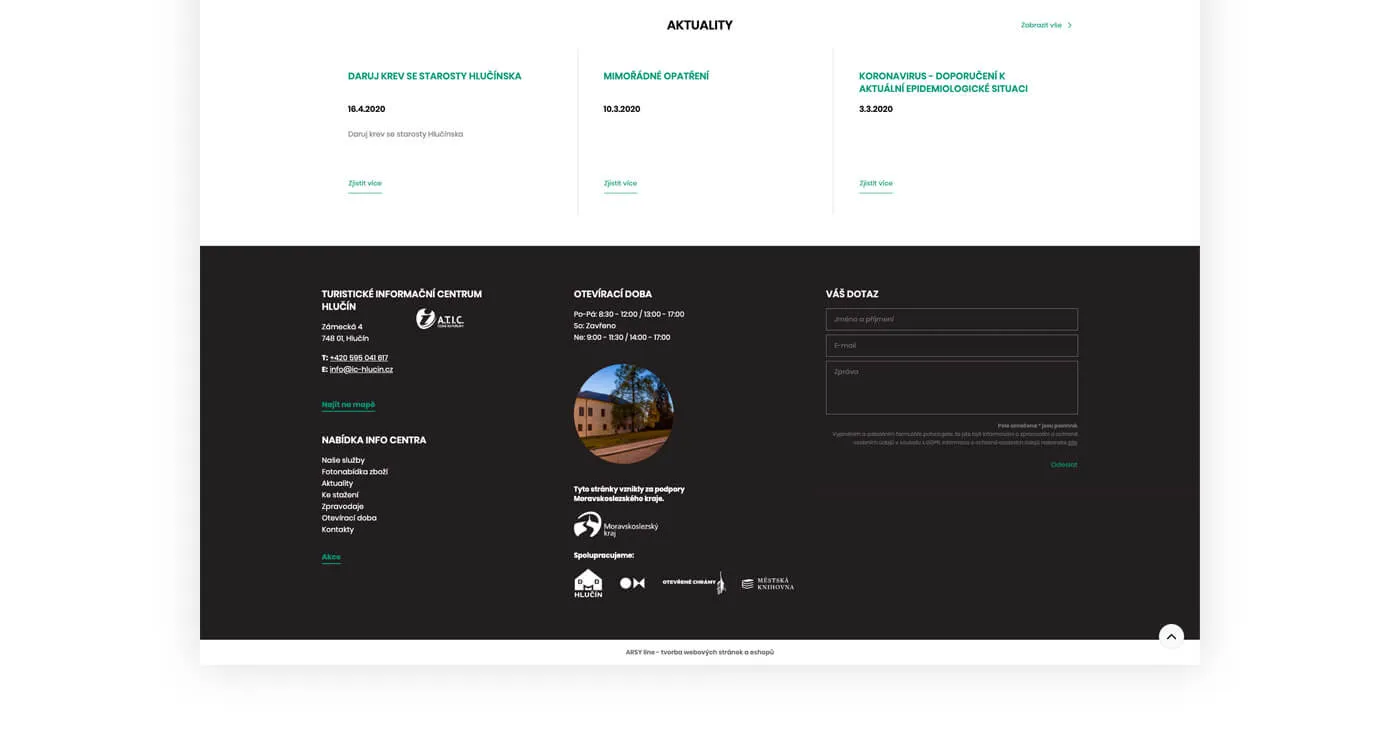Open the Moravskoslezský kraj logo
1400x755 pixels.
pyautogui.click(x=616, y=525)
